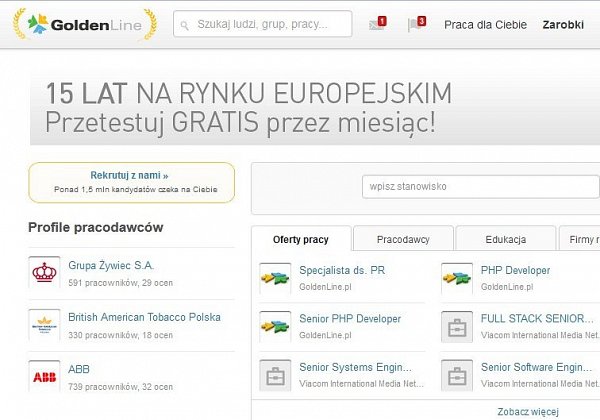Click the red ABB logo
The image size is (600, 420).
pyautogui.click(x=44, y=376)
